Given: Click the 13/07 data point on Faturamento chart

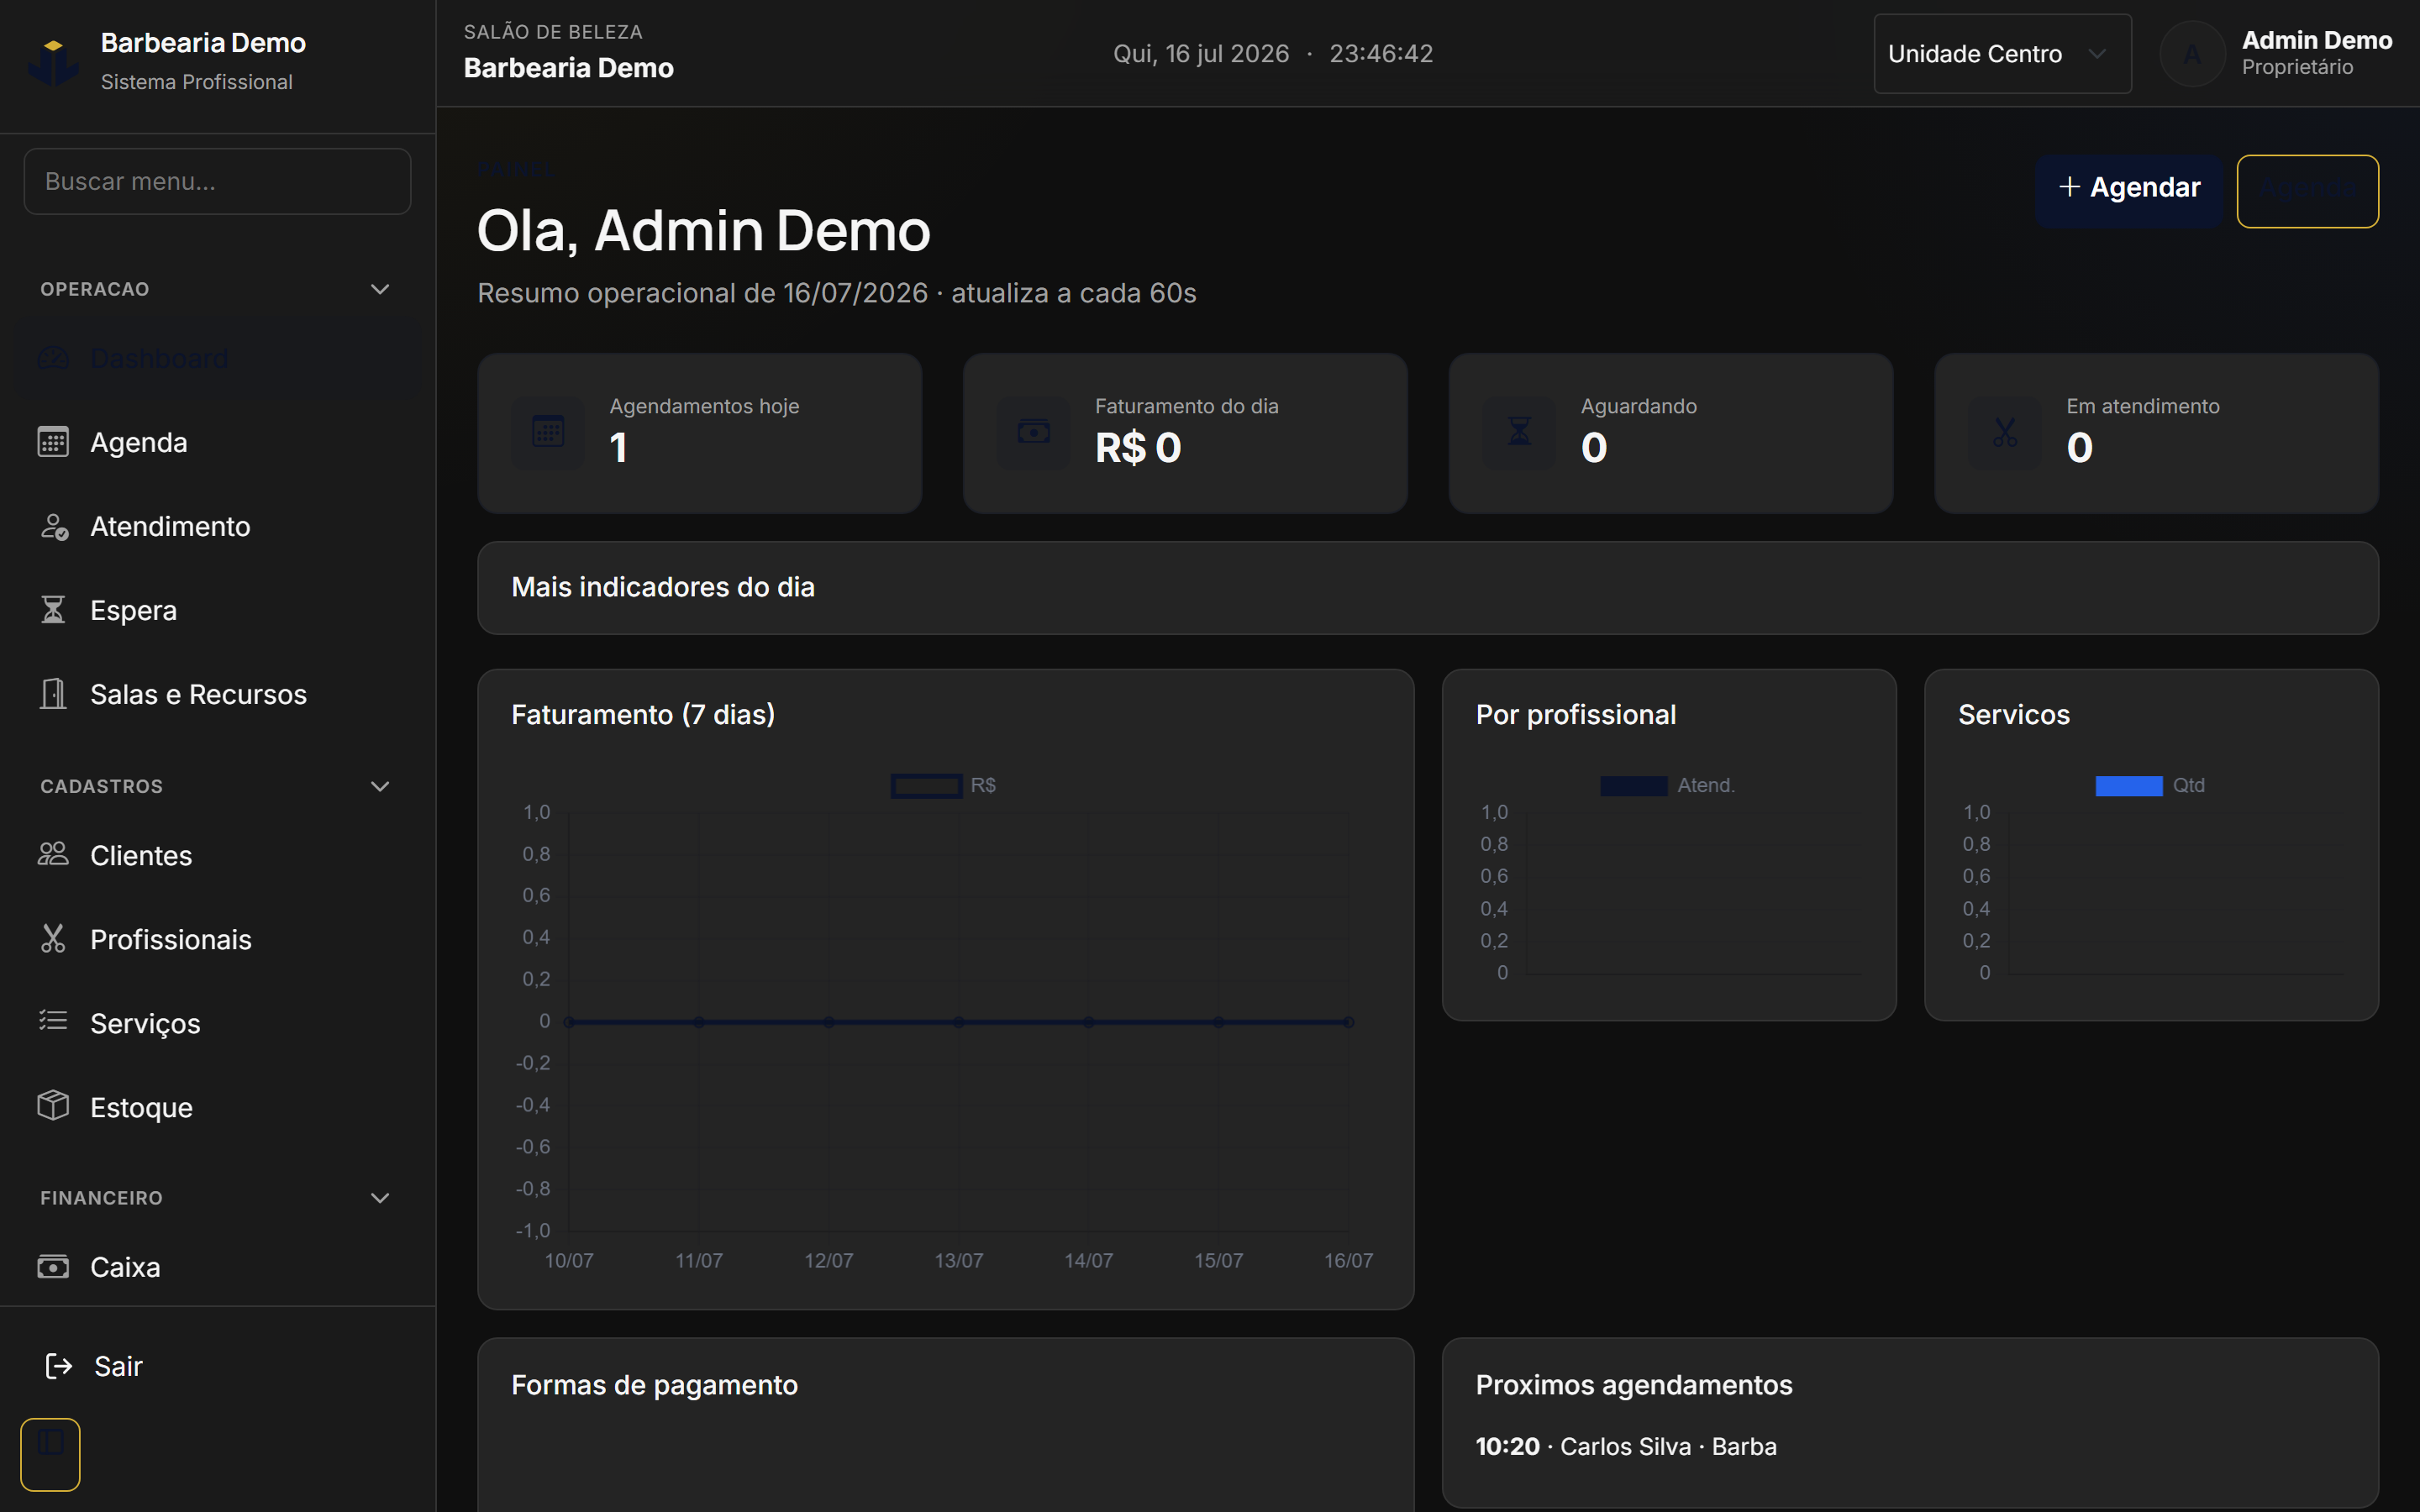Looking at the screenshot, I should coord(958,1022).
